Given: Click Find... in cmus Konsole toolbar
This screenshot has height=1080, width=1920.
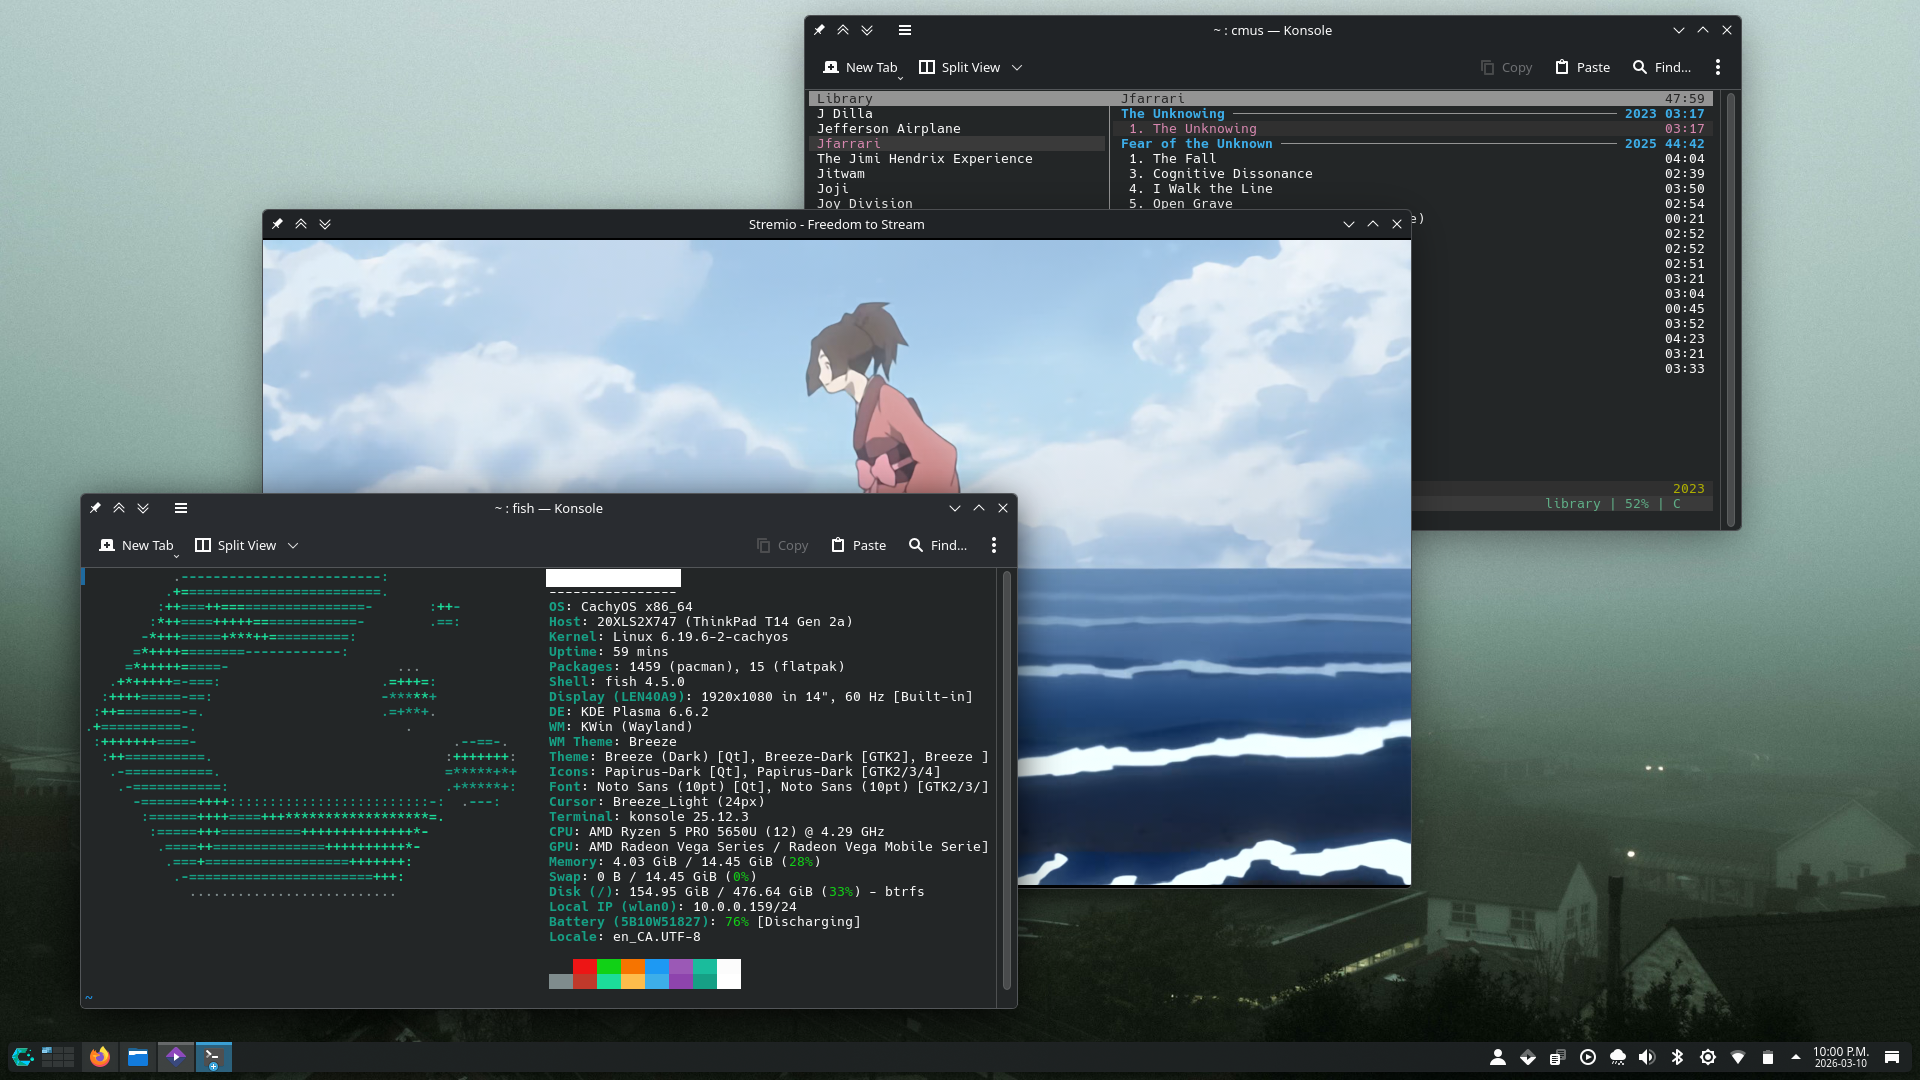Looking at the screenshot, I should [1662, 67].
